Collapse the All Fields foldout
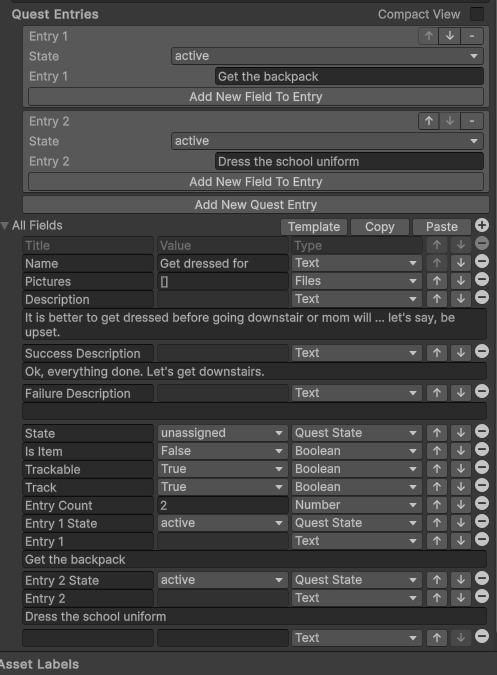This screenshot has height=675, width=497. (5, 226)
